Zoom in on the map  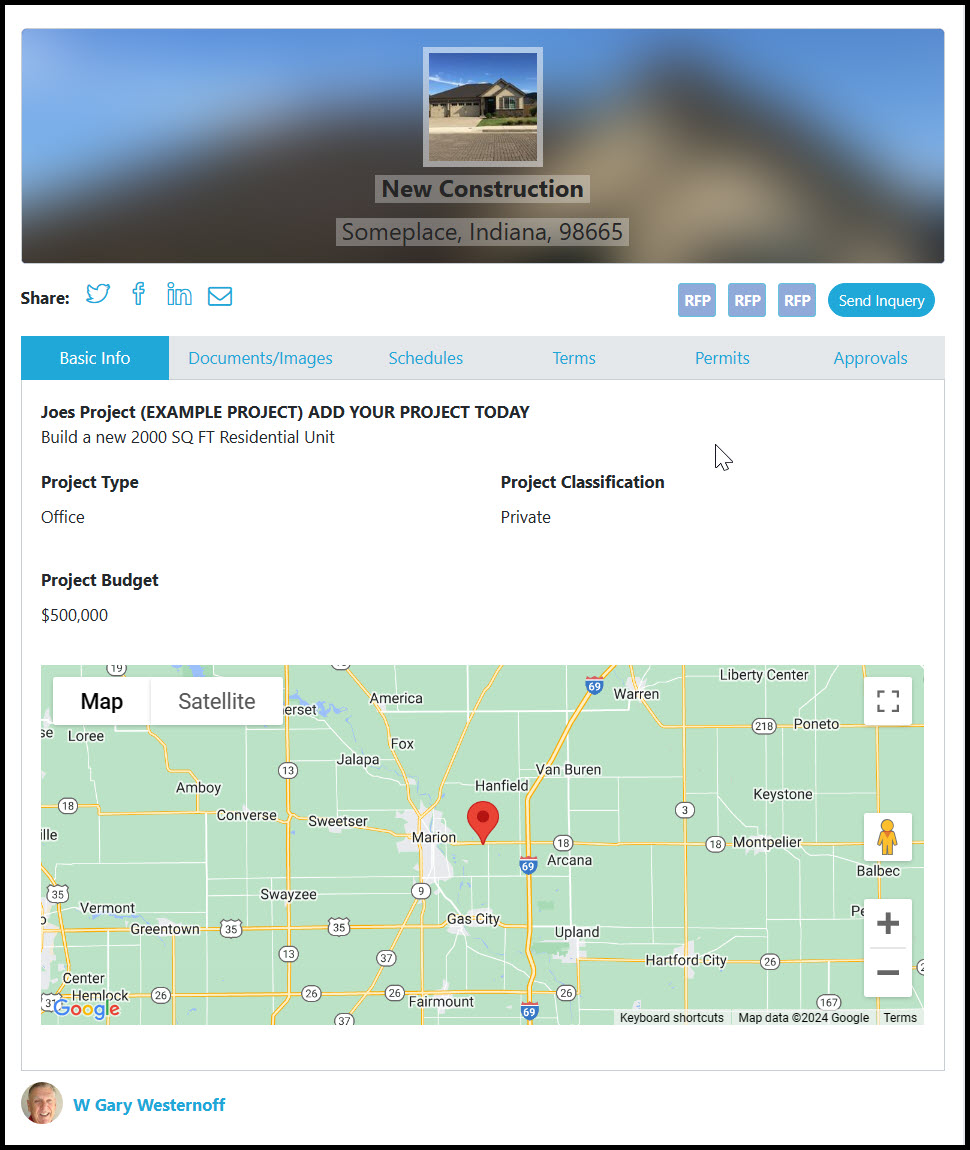click(887, 923)
